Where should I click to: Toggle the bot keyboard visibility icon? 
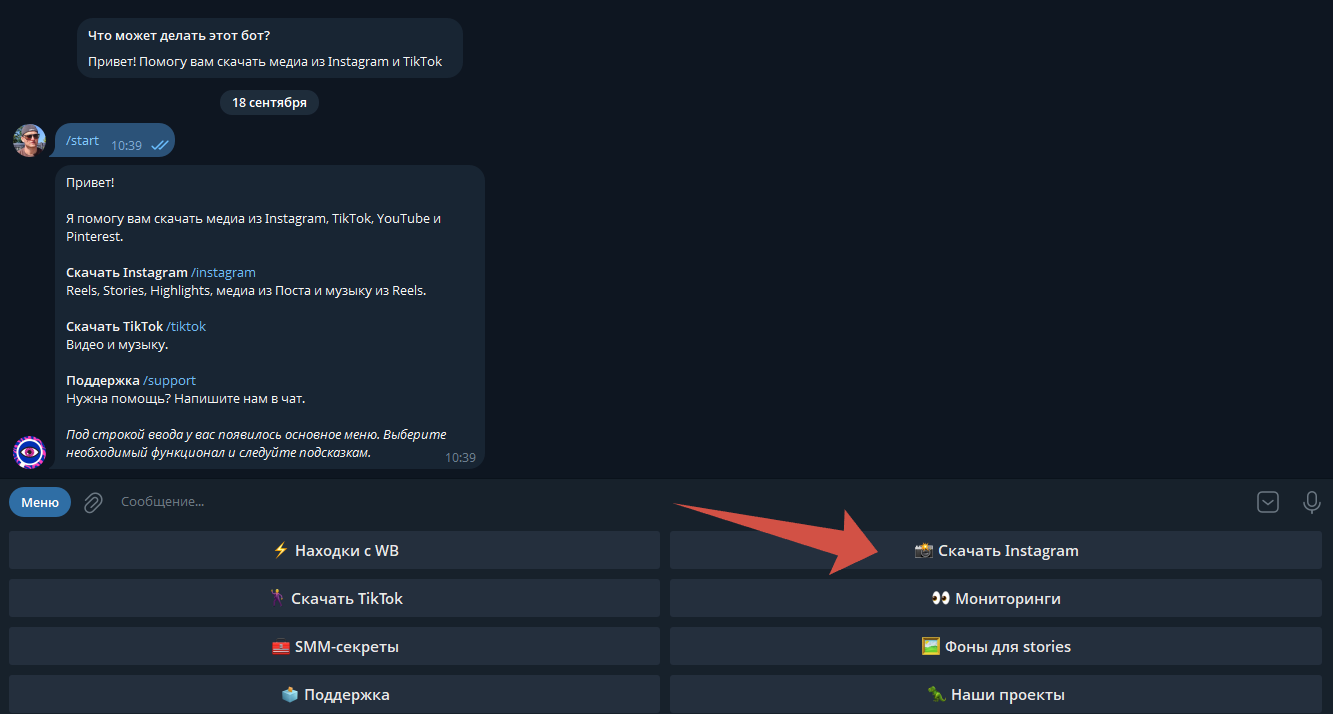click(x=1267, y=502)
